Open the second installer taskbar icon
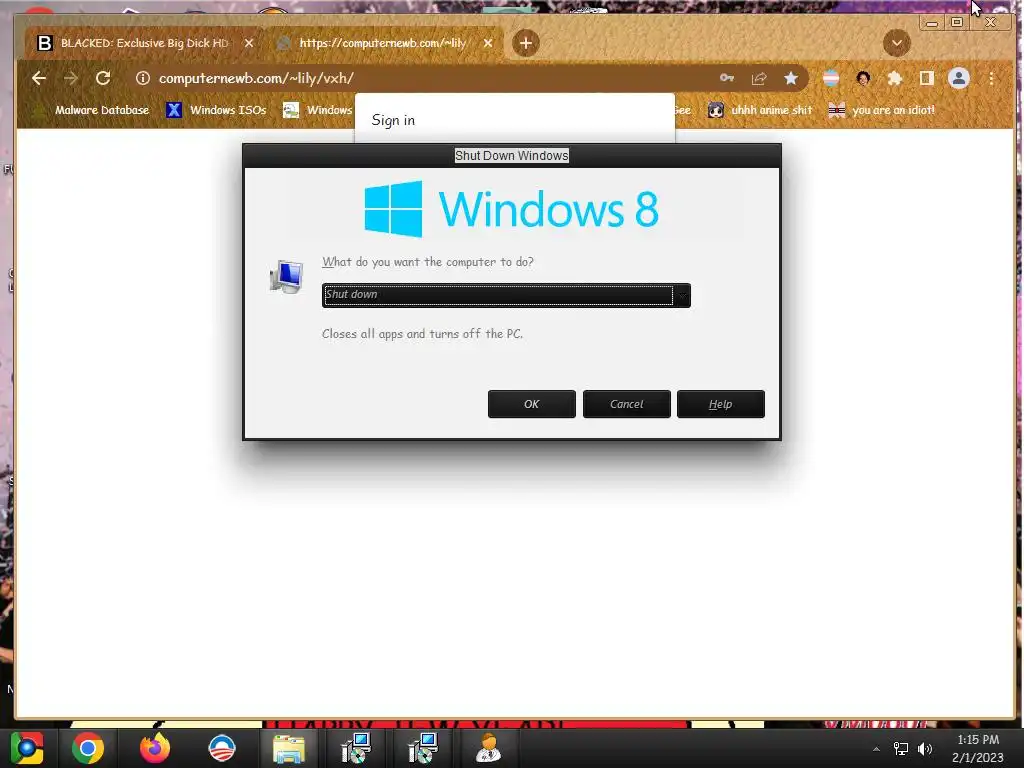Viewport: 1024px width, 768px height. point(423,748)
